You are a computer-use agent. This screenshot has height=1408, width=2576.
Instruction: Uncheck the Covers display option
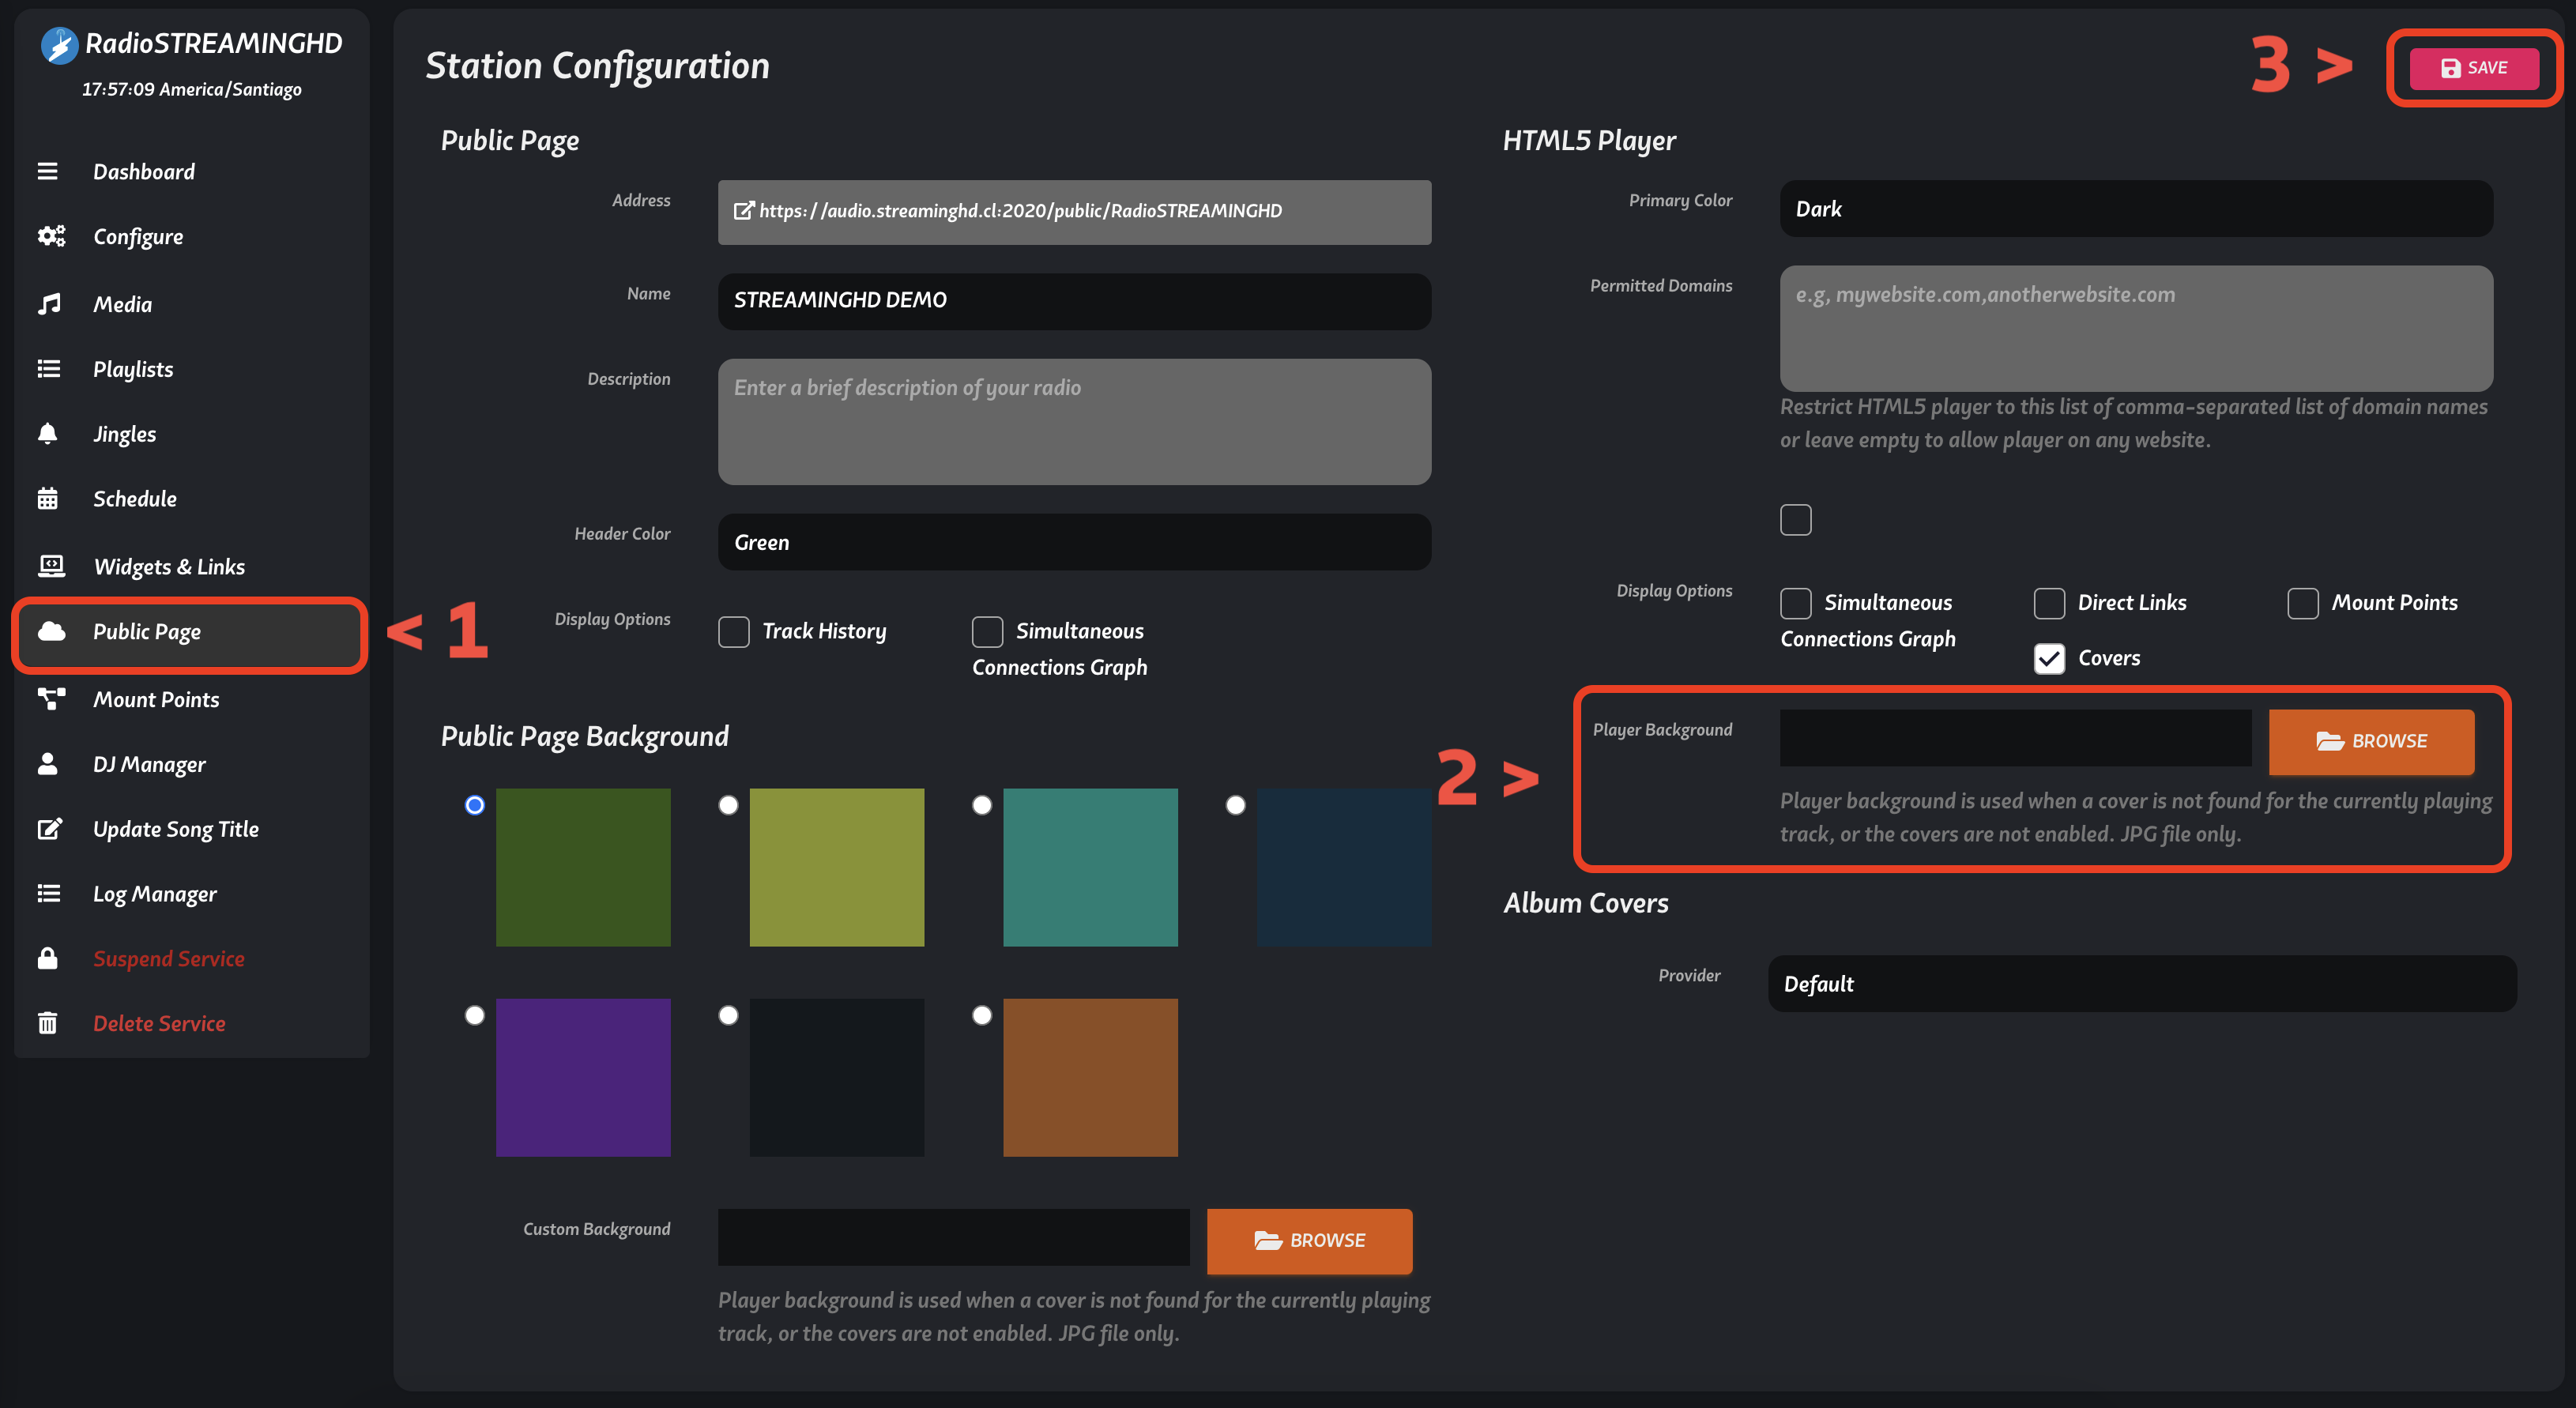[x=2049, y=658]
